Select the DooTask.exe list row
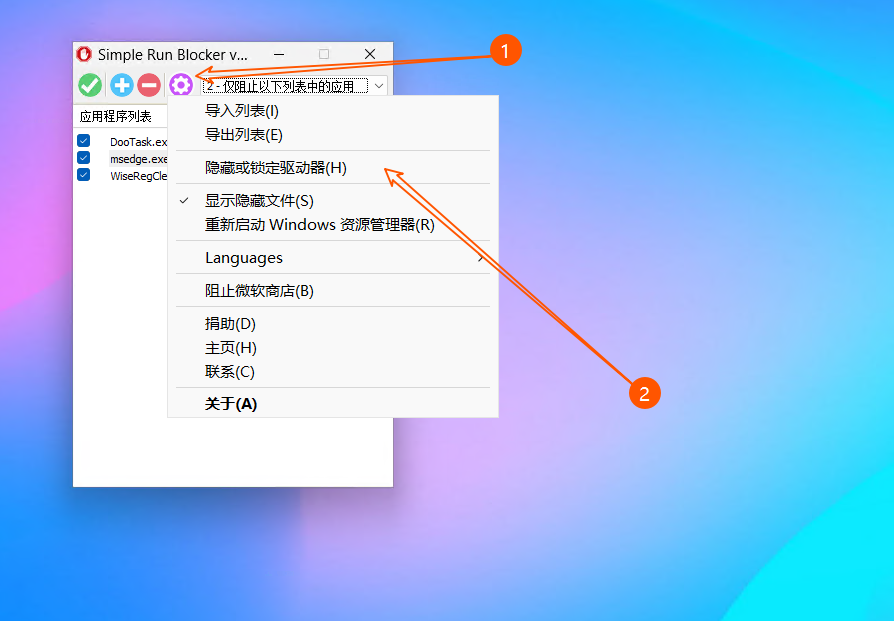894x621 pixels. click(x=139, y=141)
